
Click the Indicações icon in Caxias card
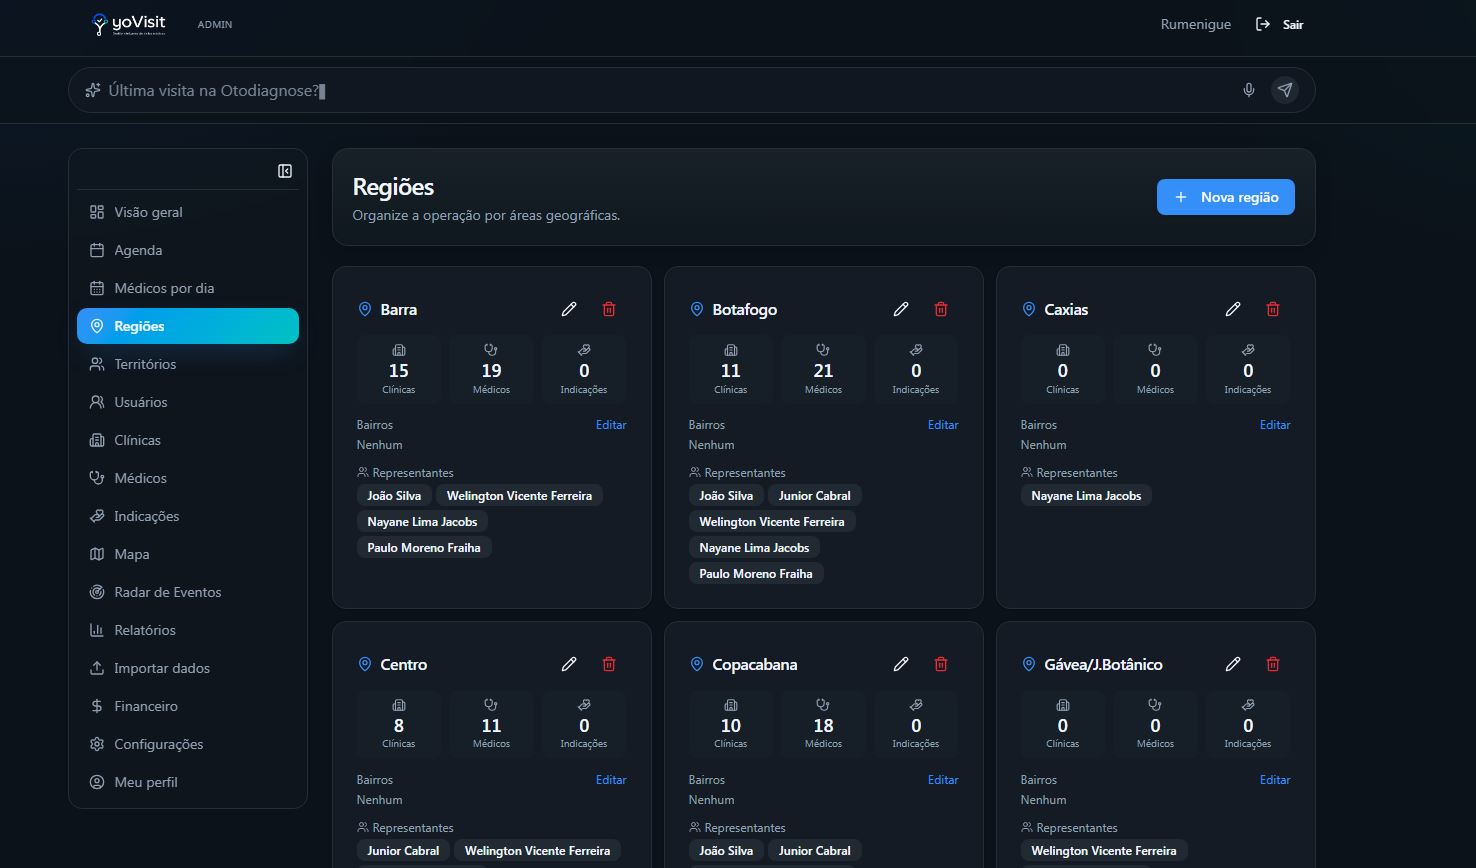point(1248,350)
